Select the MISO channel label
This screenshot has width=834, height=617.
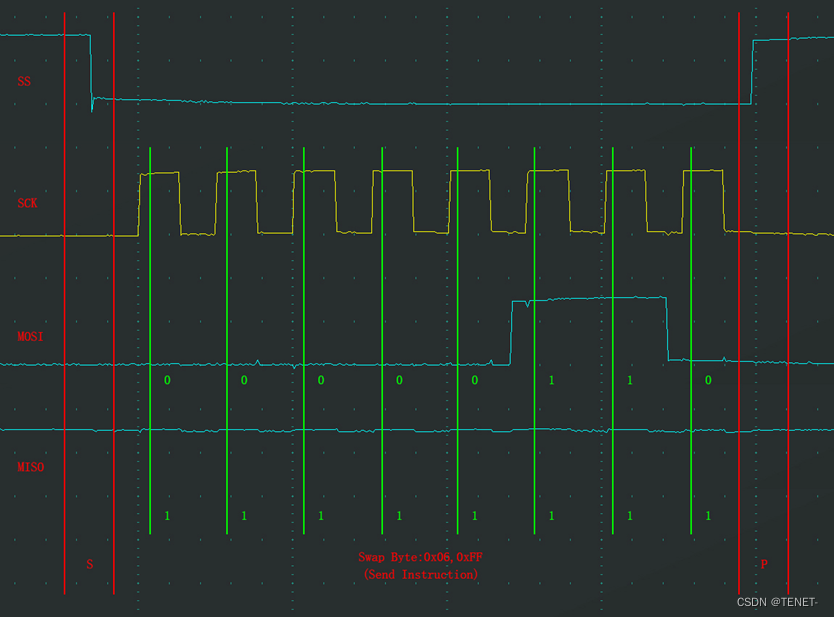point(30,467)
